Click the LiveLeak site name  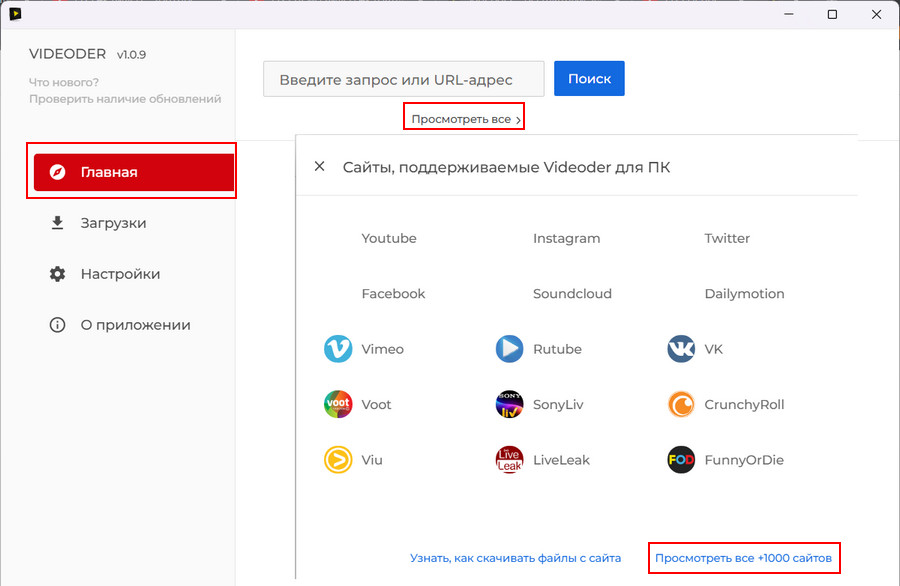pos(561,460)
